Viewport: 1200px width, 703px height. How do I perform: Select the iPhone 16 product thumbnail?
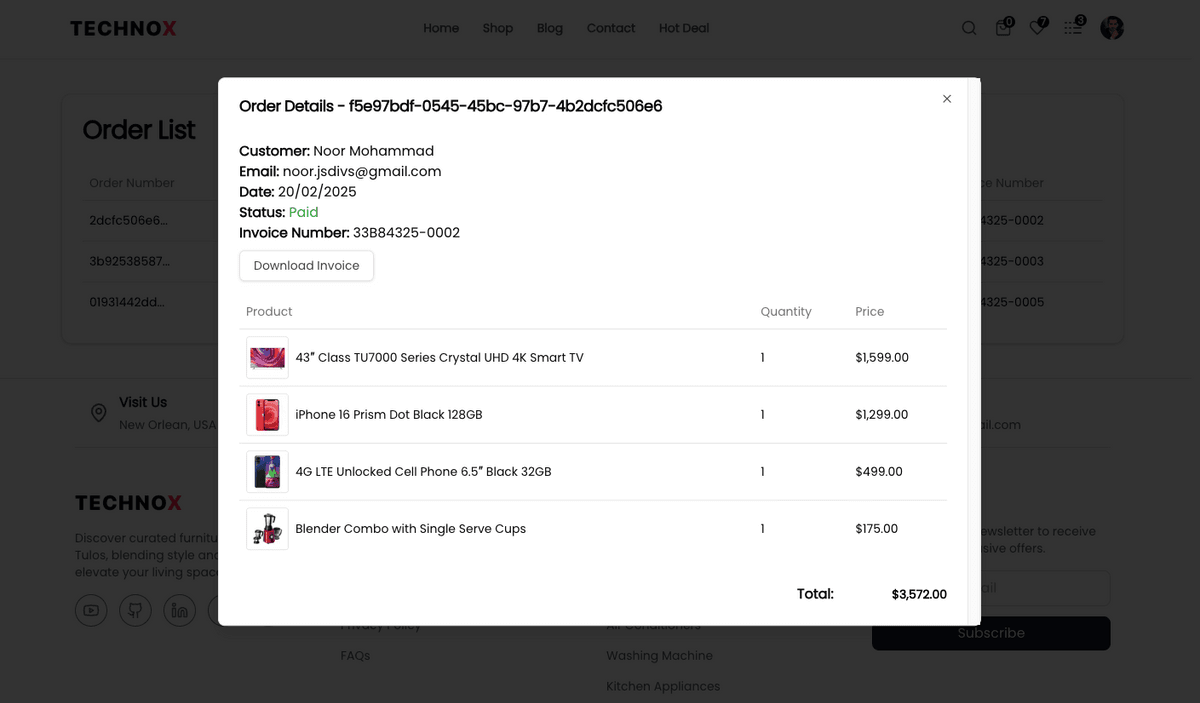tap(267, 414)
